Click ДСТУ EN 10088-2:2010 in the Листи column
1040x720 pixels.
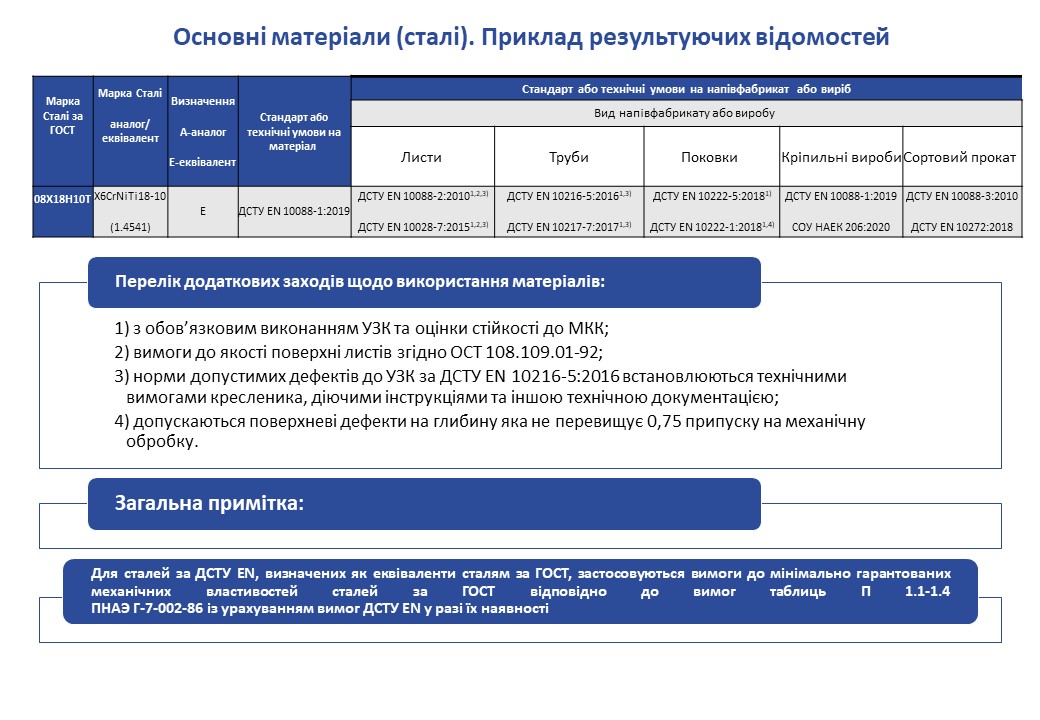point(421,196)
